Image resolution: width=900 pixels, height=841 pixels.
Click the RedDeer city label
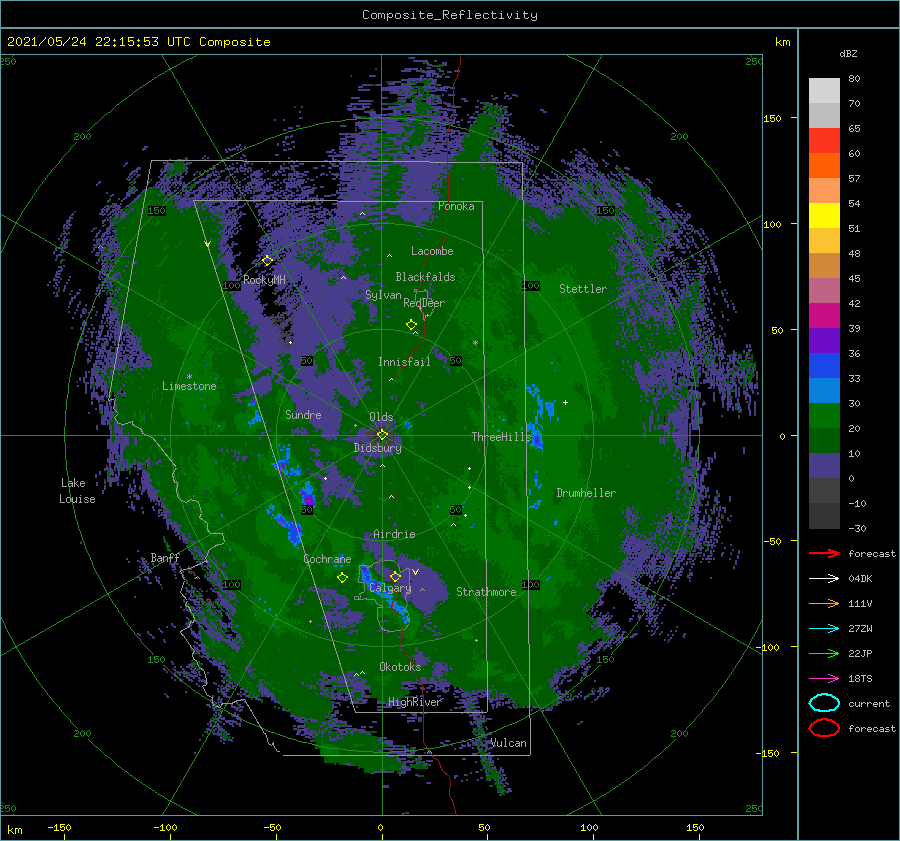(424, 303)
